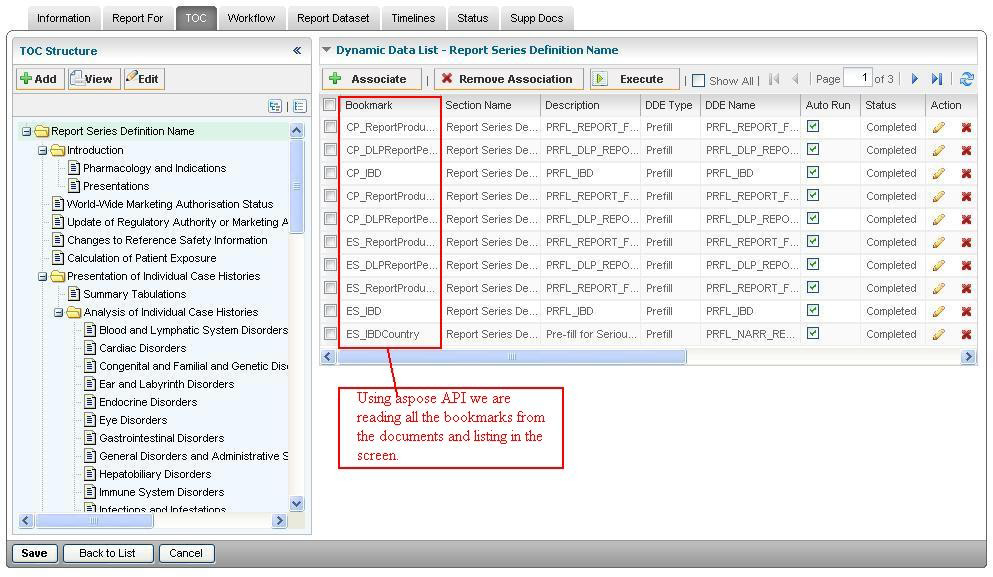Screen dimensions: 993x577
Task: Select Cardiac Disorders in the tree
Action: point(142,348)
